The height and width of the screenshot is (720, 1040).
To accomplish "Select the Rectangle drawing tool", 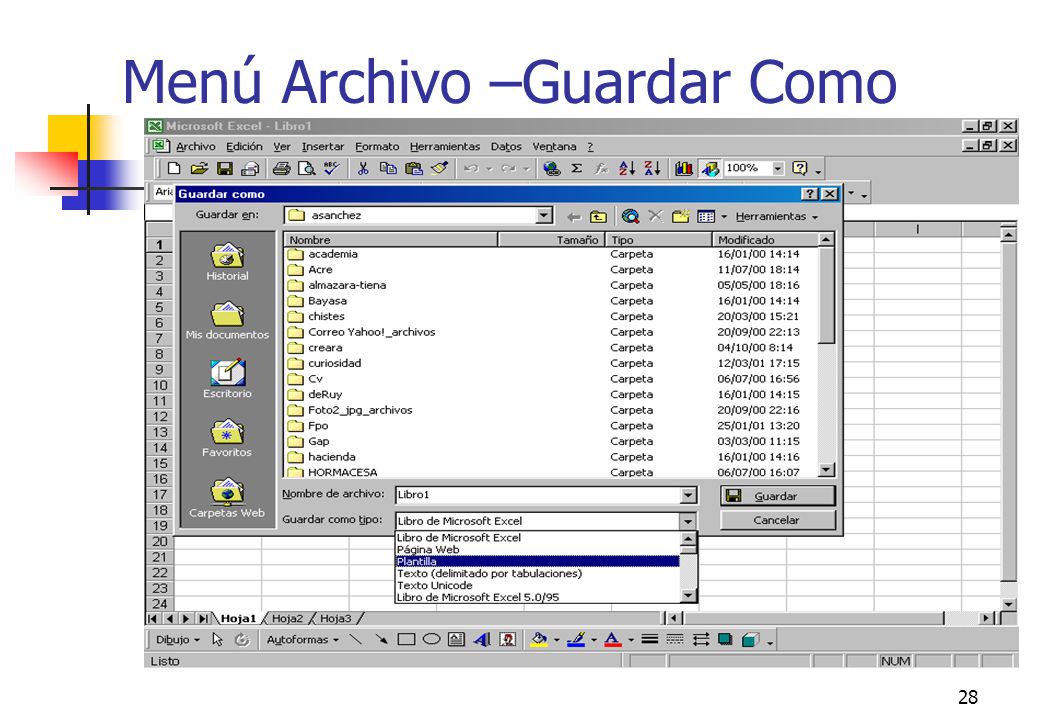I will point(406,639).
